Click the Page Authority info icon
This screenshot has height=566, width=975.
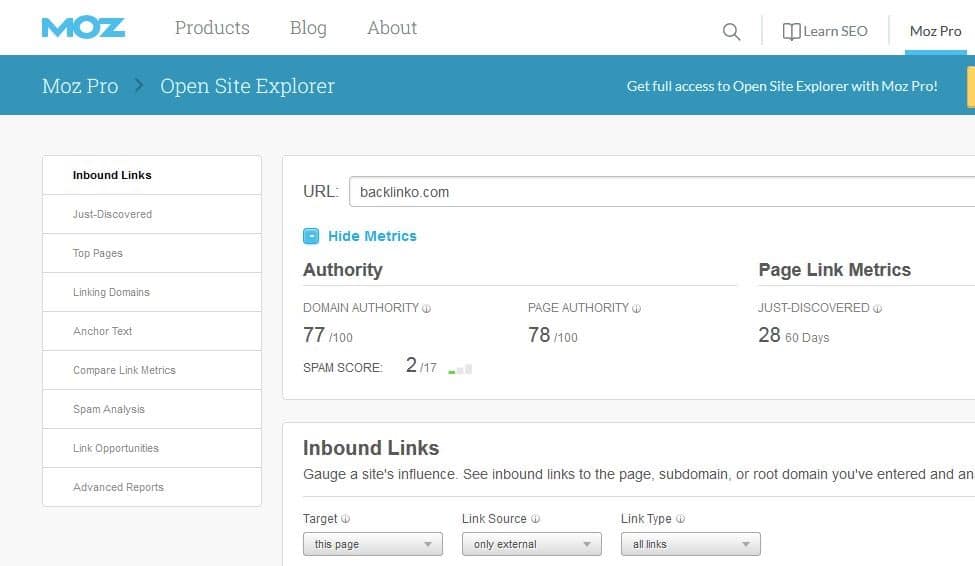tap(636, 309)
